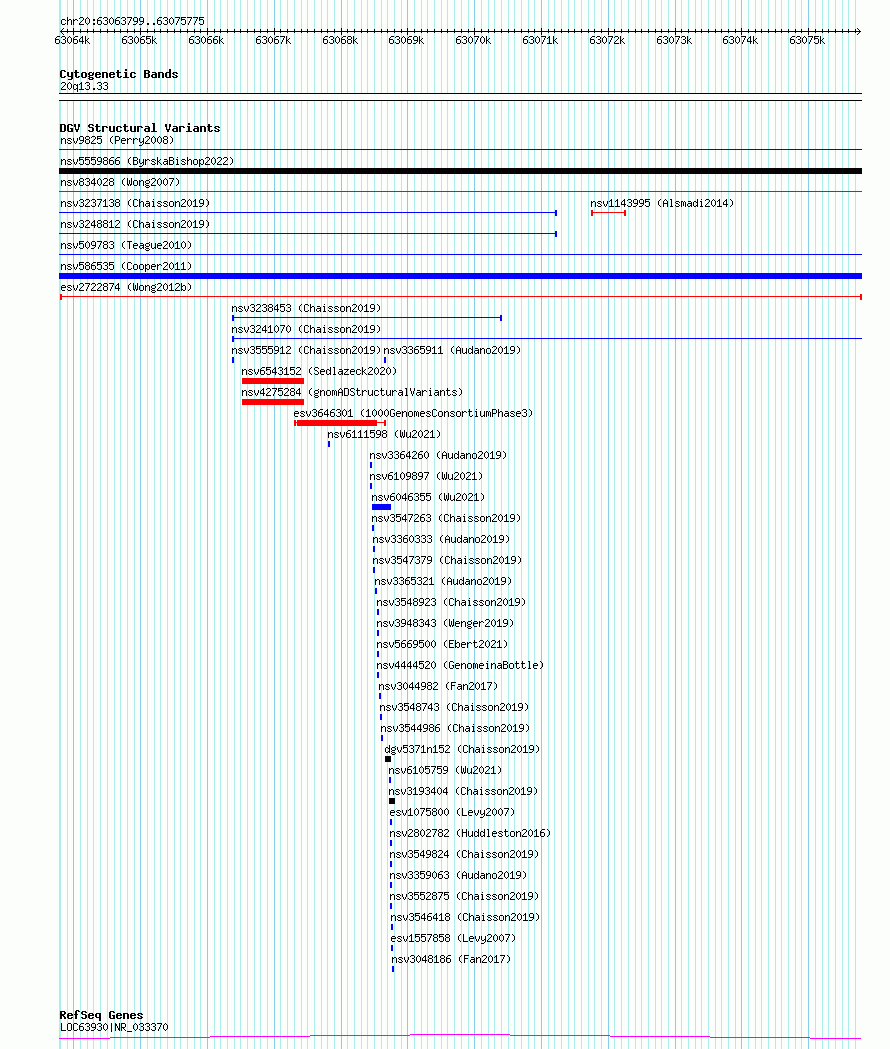Viewport: 890px width, 1049px height.
Task: Click the nsv3544986 (Chaisson2019) label
Action: 455,729
